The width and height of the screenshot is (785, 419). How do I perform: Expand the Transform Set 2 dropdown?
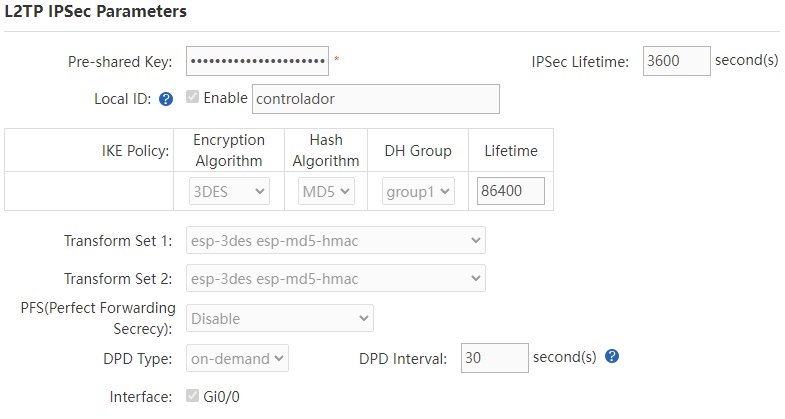pos(337,278)
